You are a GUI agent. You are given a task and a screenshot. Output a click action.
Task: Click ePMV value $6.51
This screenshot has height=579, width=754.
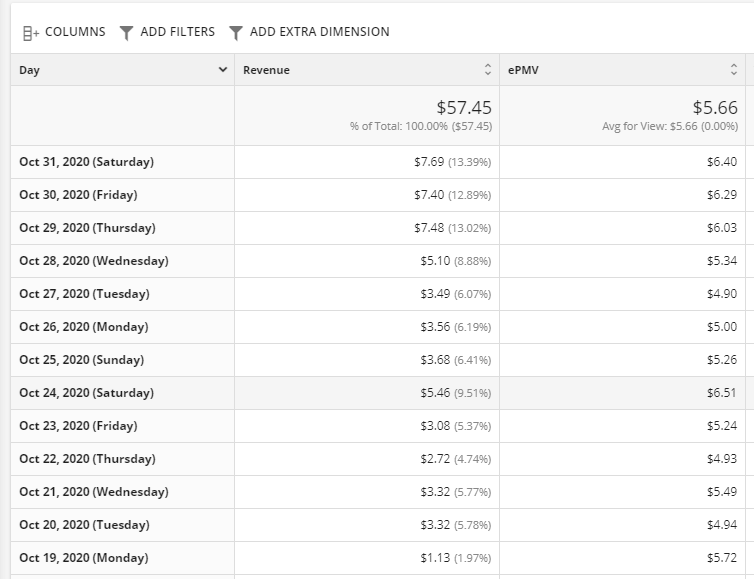pos(722,393)
